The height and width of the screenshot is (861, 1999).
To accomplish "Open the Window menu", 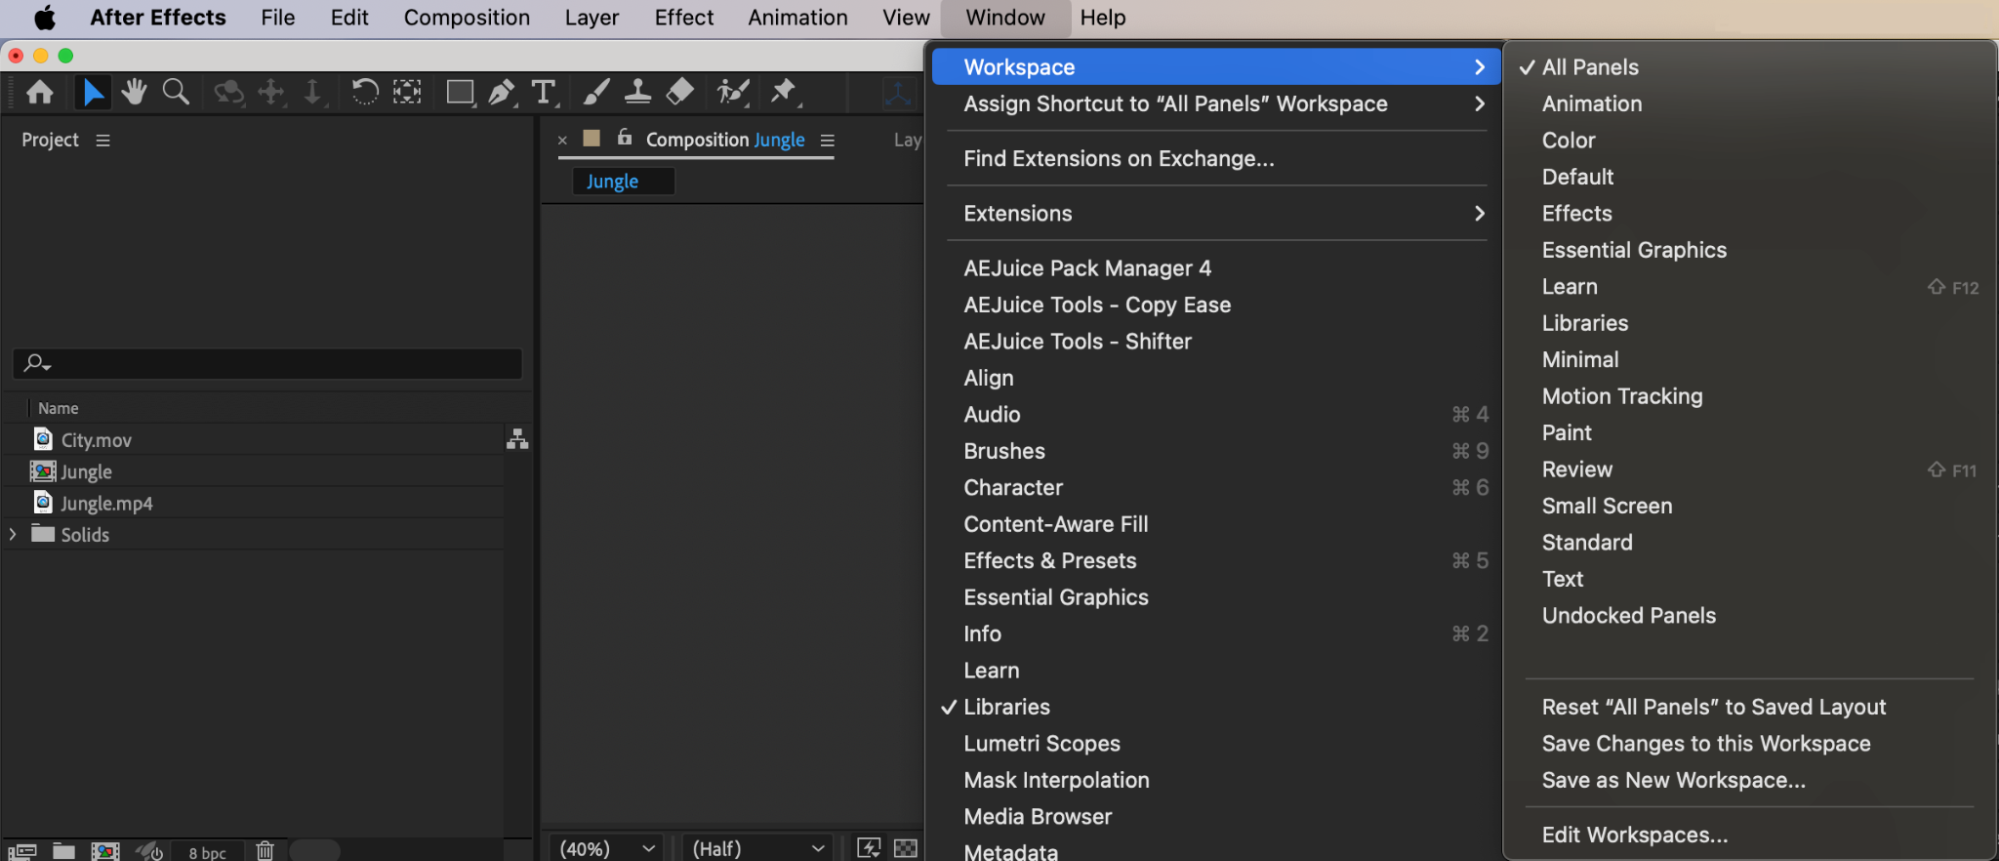I will point(1005,18).
